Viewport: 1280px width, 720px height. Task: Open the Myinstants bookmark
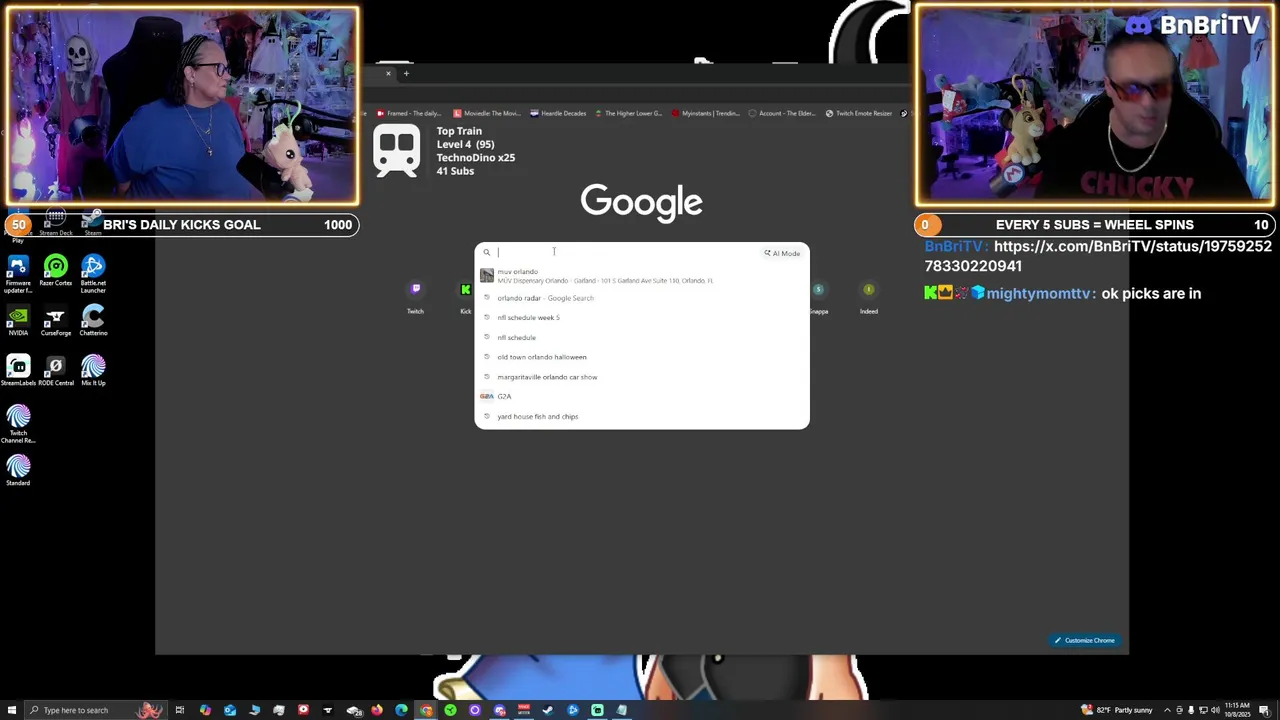click(706, 113)
